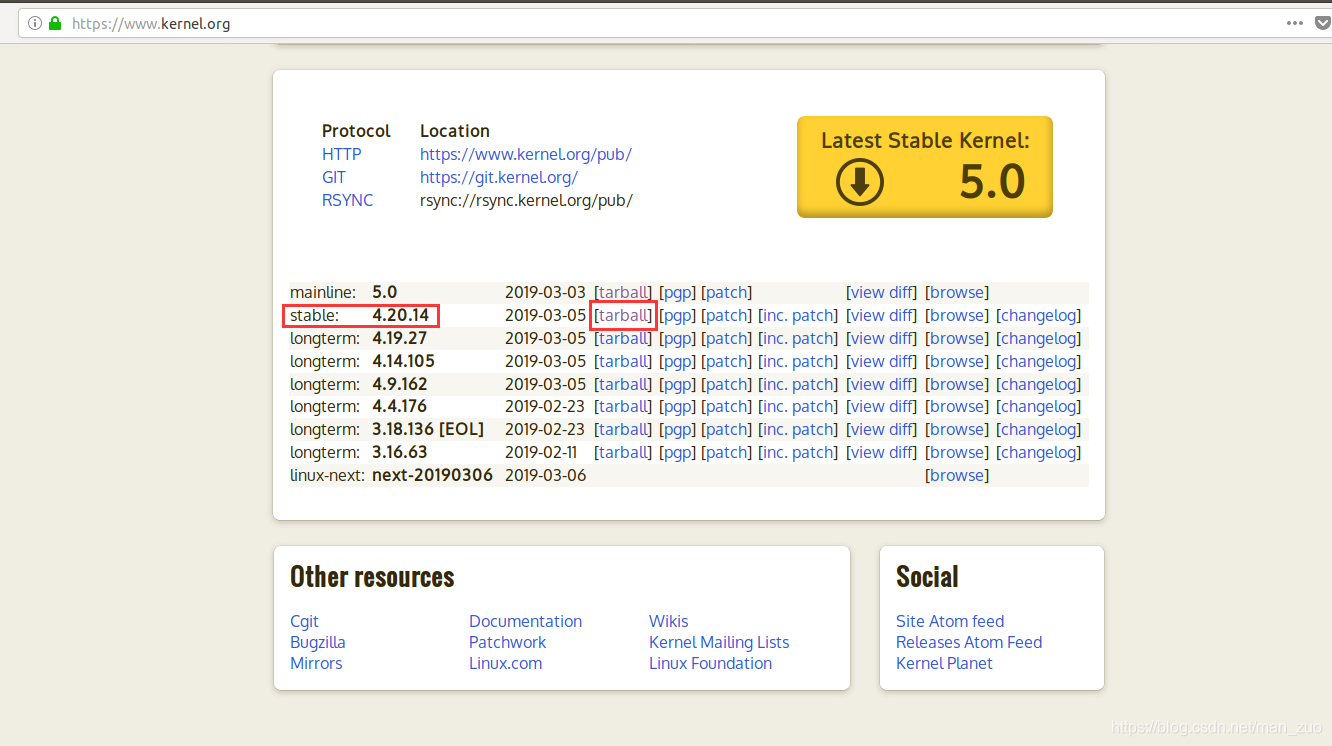Screen dimensions: 1332x746
Task: Open patch link for stable 4.20.14
Action: click(x=727, y=315)
